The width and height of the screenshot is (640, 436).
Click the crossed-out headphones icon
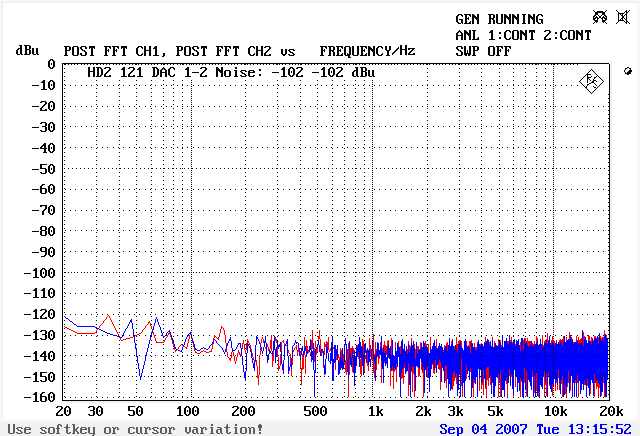click(600, 17)
